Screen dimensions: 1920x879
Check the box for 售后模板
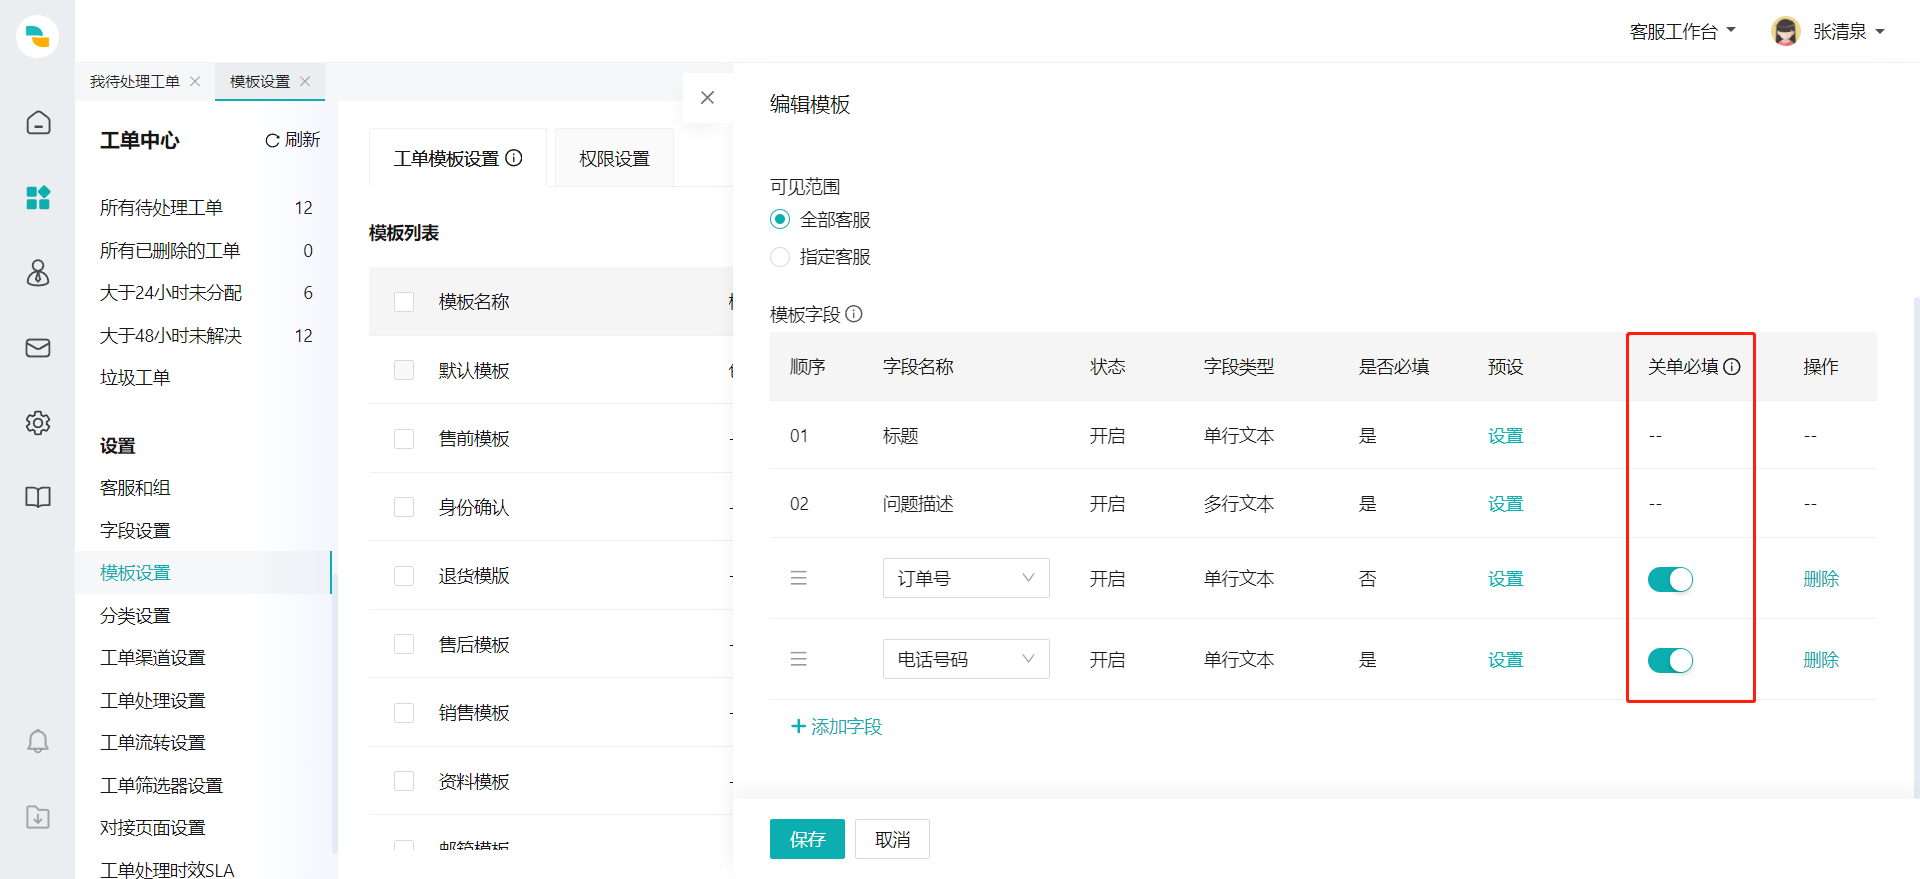404,644
